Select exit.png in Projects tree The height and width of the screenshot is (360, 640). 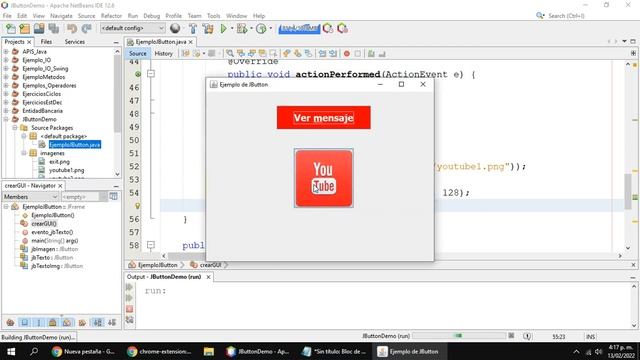click(x=59, y=162)
